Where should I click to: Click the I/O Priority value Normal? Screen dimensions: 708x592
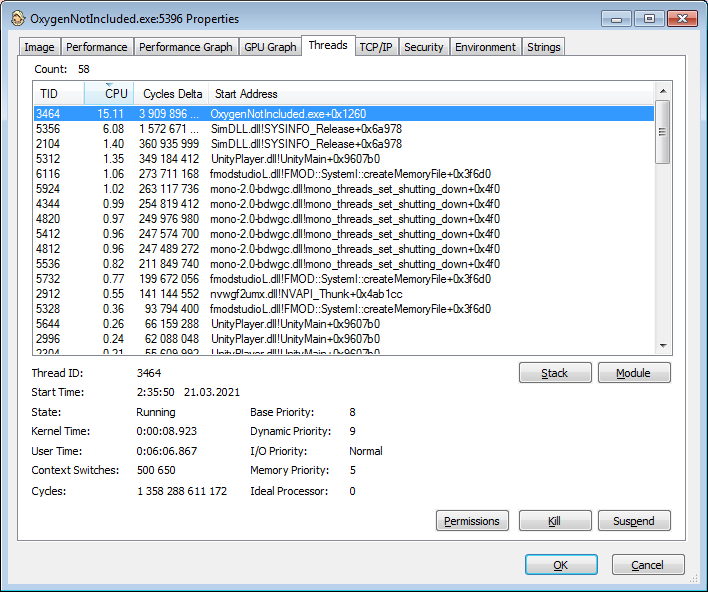[366, 451]
